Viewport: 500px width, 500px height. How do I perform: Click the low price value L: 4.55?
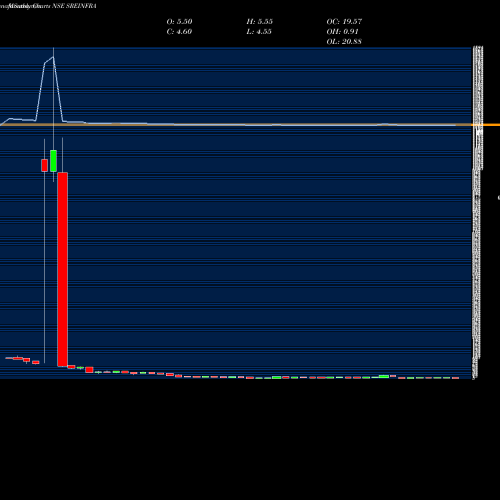click(259, 32)
